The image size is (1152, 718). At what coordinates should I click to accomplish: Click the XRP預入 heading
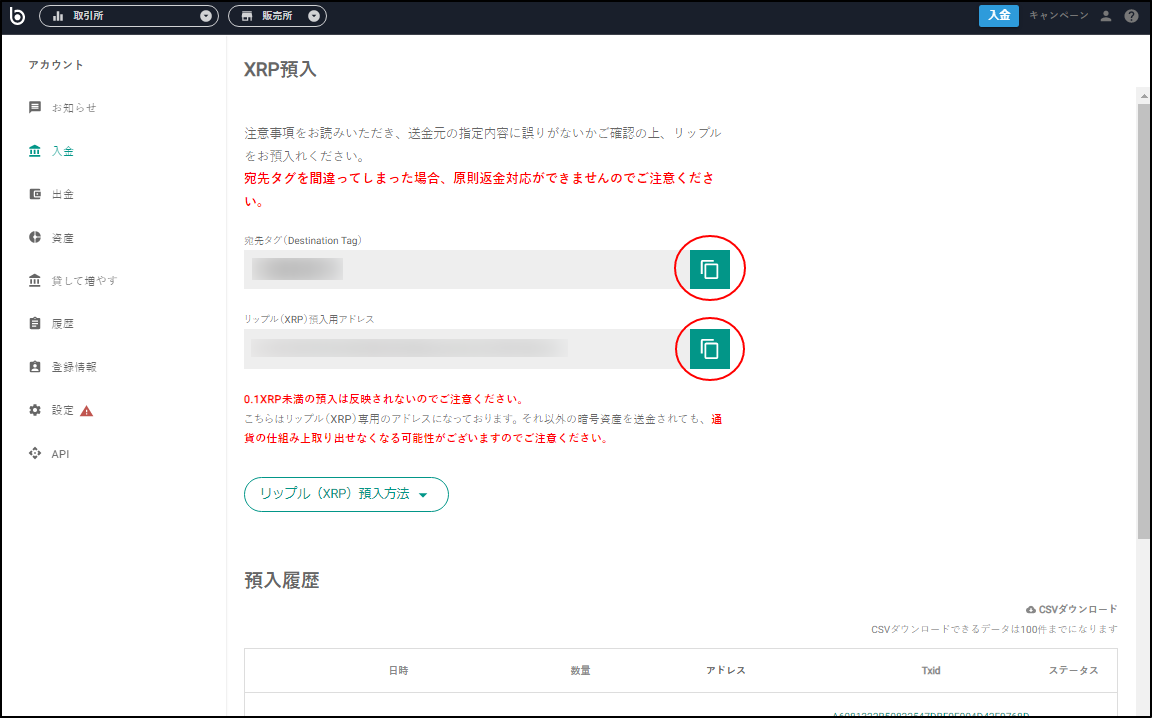(x=280, y=70)
